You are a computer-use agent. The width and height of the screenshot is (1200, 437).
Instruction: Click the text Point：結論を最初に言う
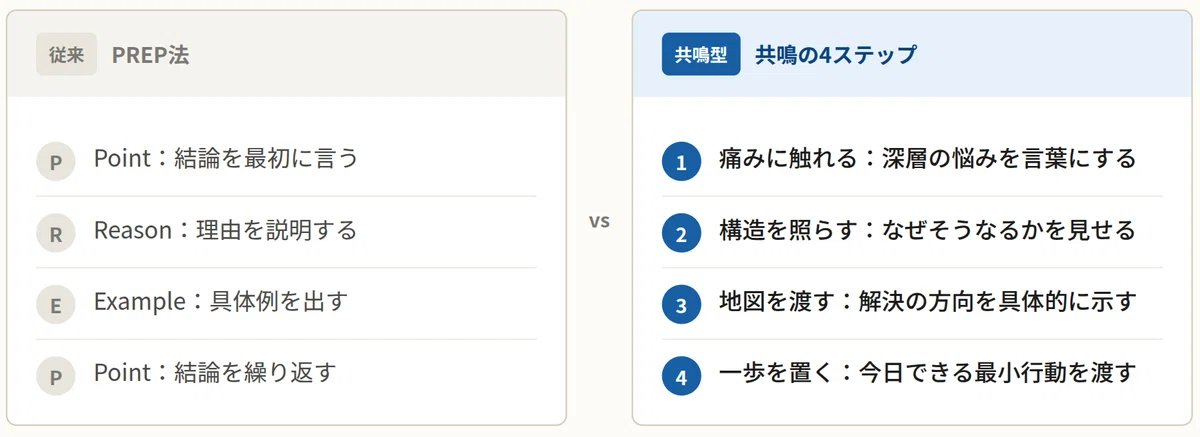[x=226, y=158]
